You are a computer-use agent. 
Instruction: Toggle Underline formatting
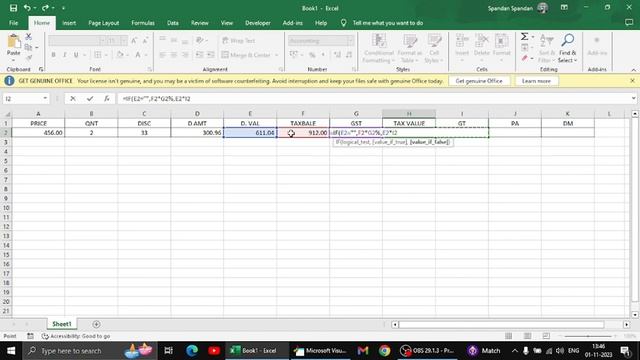point(76,55)
